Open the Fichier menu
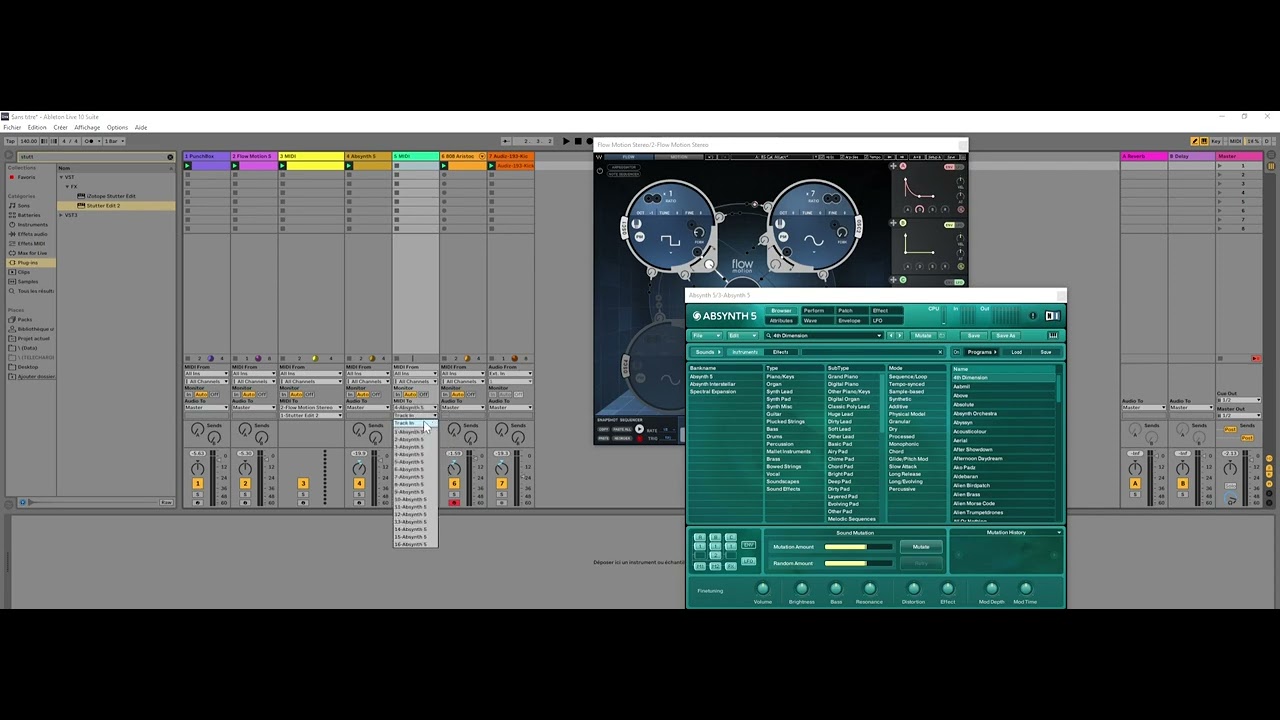This screenshot has width=1280, height=720. [x=12, y=128]
